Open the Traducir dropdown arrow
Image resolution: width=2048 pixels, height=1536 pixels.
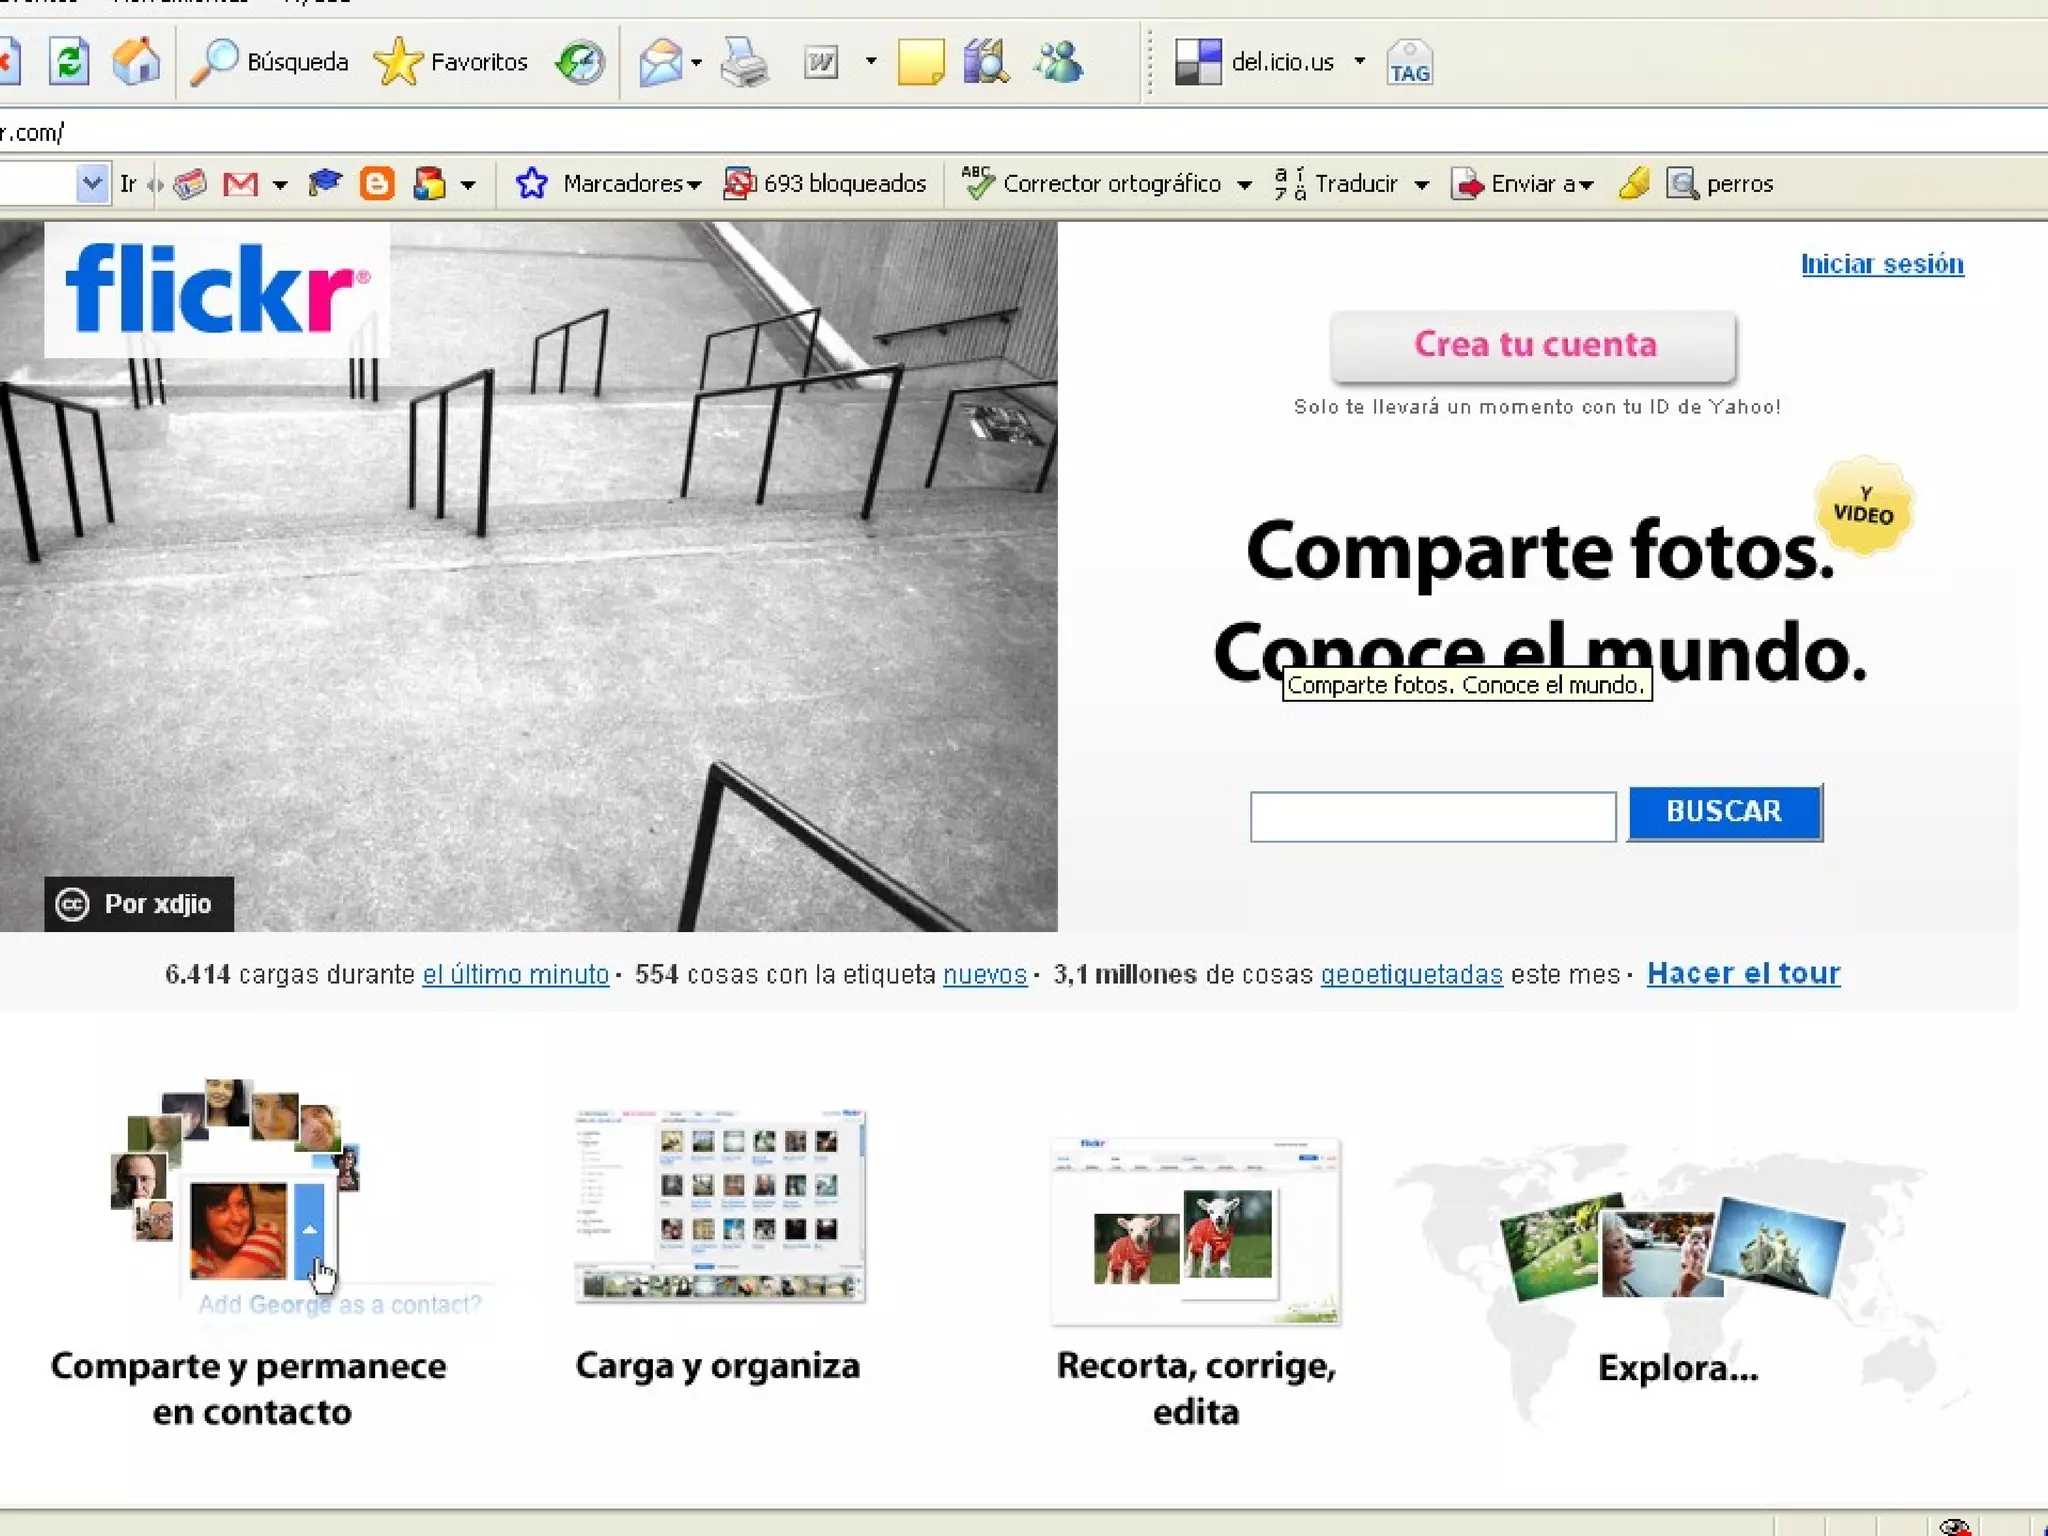pos(1421,185)
